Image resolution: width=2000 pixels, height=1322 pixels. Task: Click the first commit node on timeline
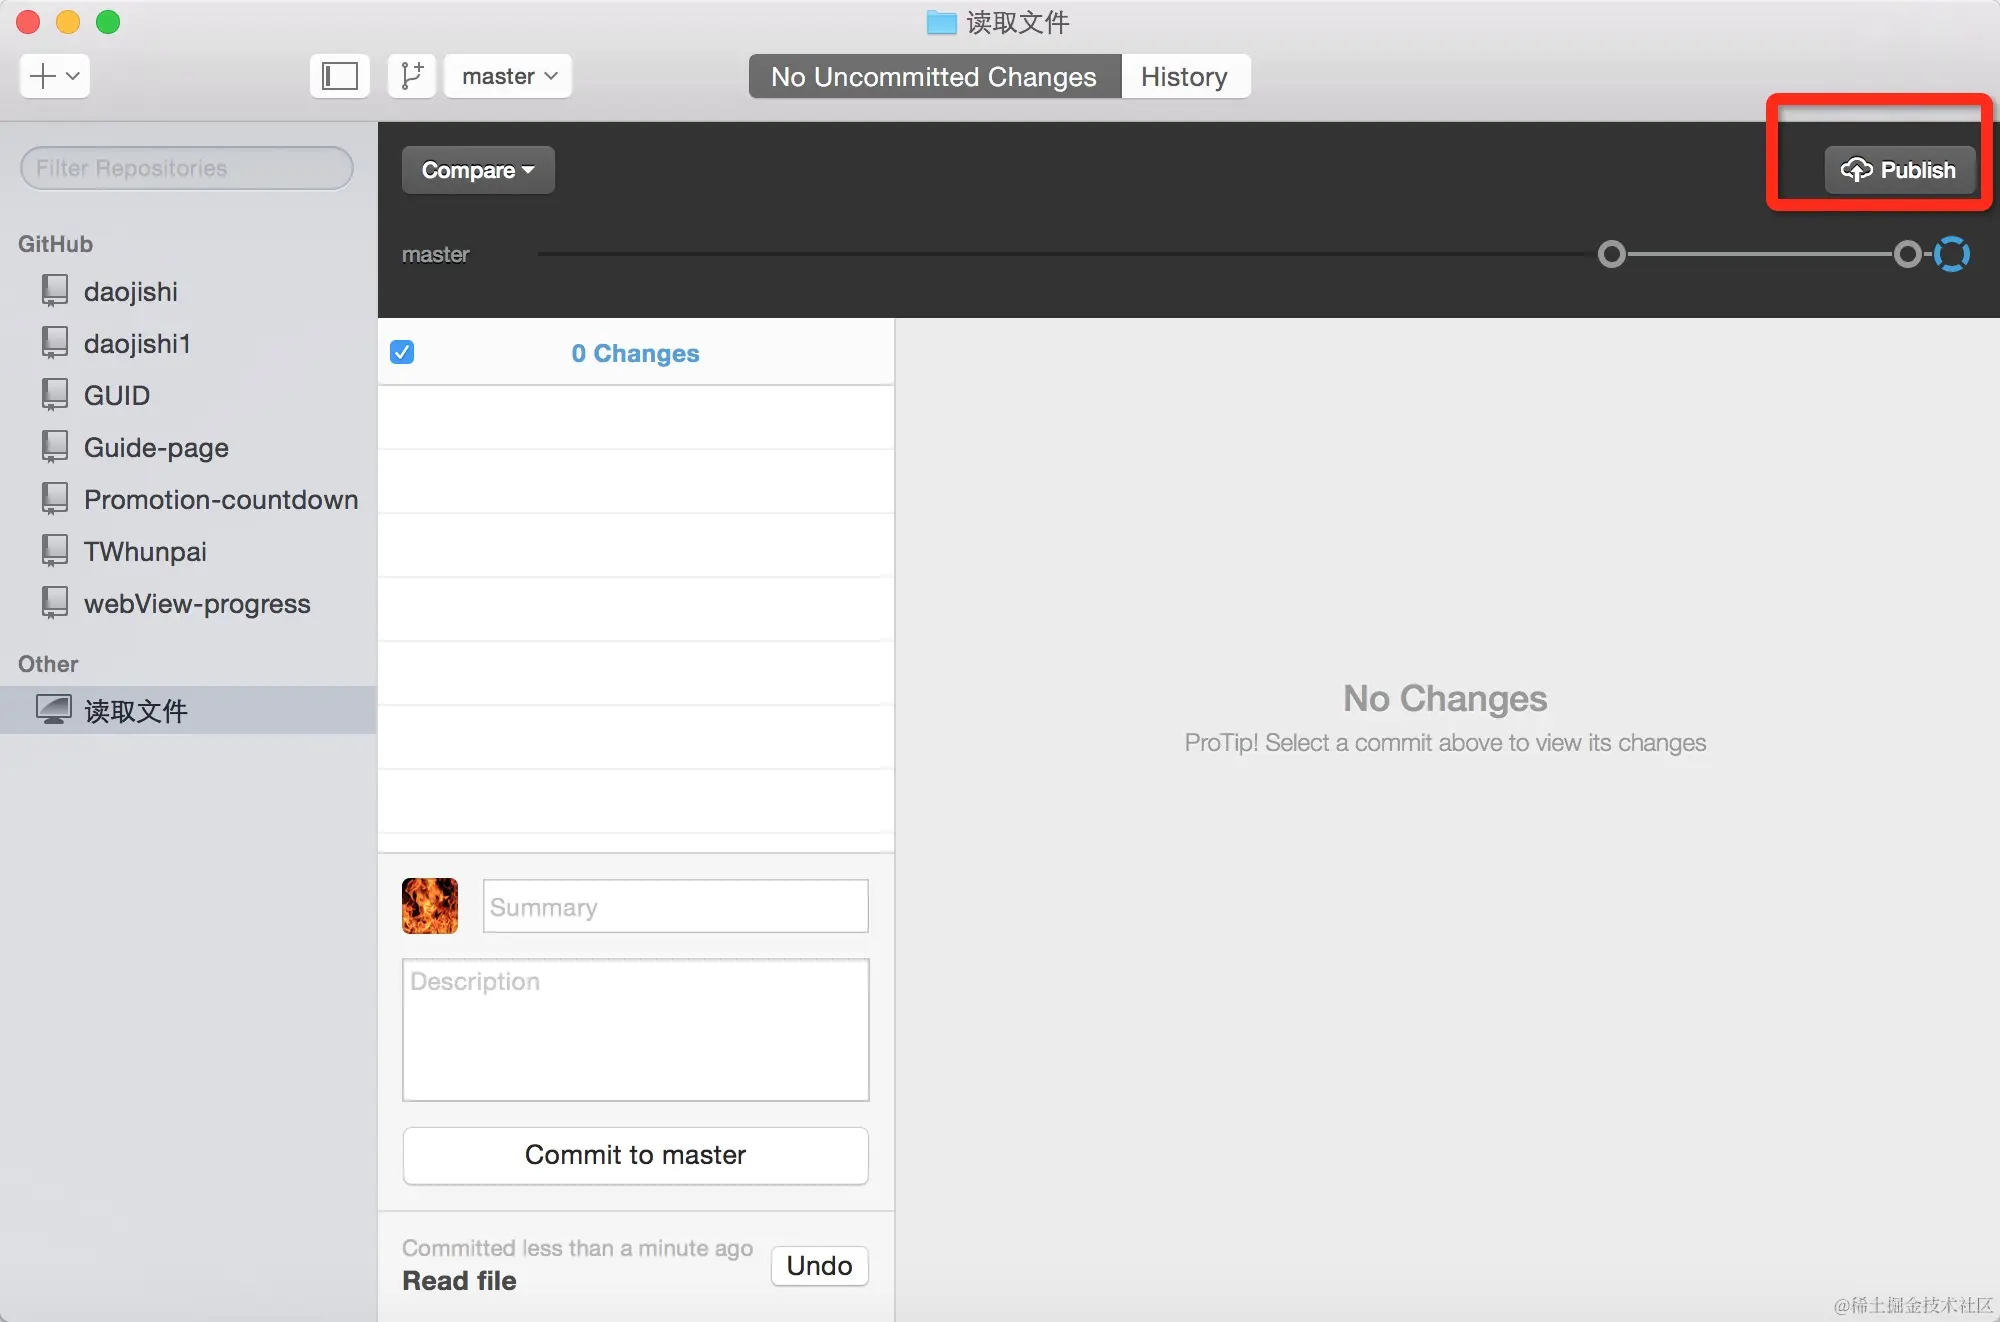tap(1611, 254)
